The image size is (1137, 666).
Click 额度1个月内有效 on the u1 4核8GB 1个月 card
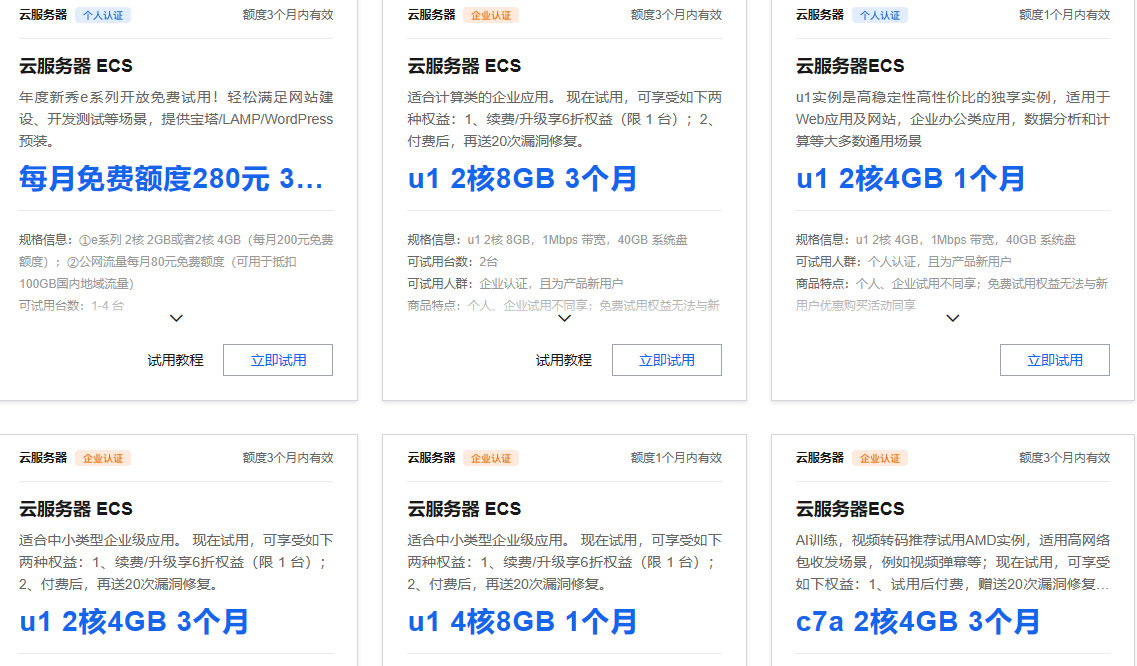click(676, 458)
